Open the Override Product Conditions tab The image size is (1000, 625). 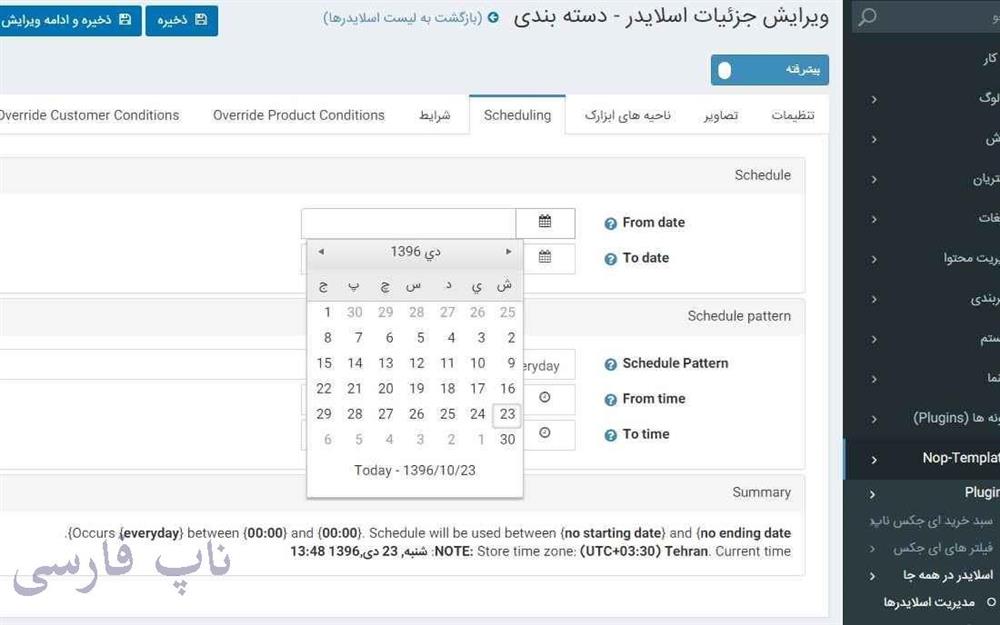[298, 114]
